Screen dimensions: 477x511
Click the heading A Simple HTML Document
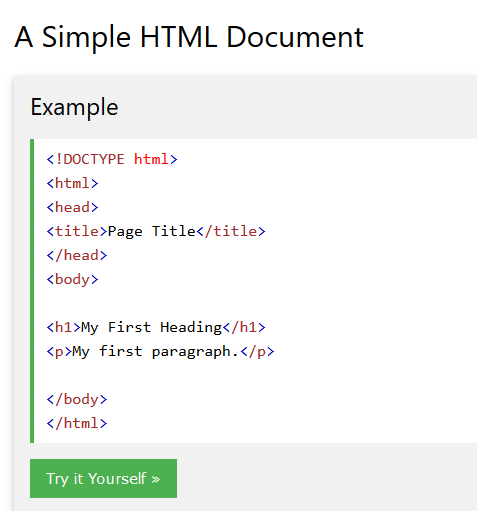pyautogui.click(x=189, y=37)
